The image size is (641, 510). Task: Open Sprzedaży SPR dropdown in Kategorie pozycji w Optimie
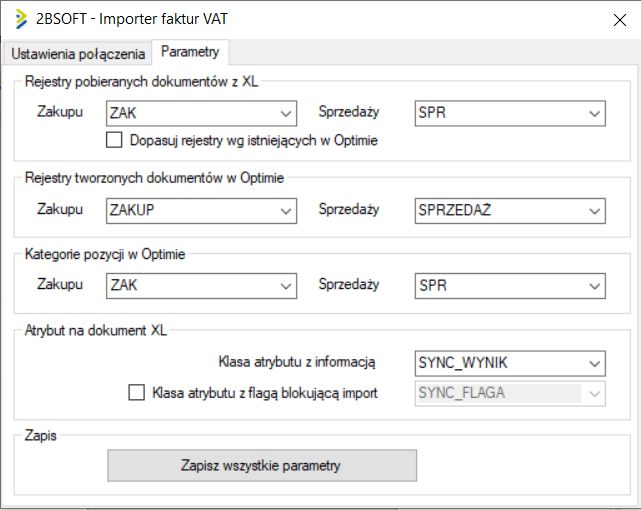(510, 286)
